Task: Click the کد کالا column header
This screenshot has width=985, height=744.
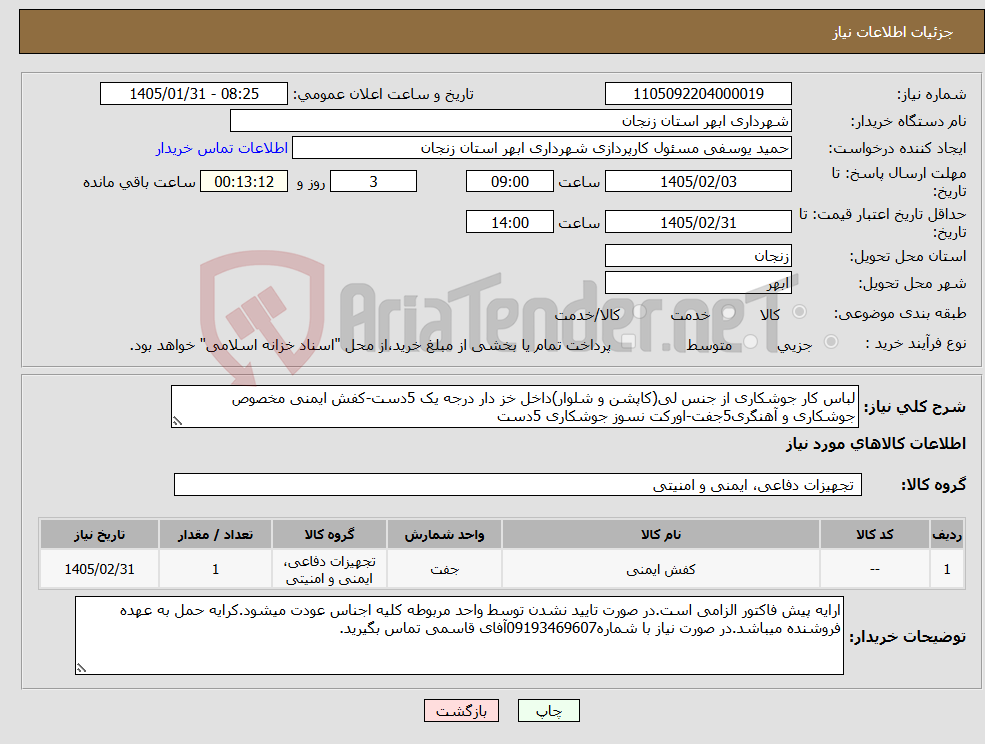Action: (875, 535)
